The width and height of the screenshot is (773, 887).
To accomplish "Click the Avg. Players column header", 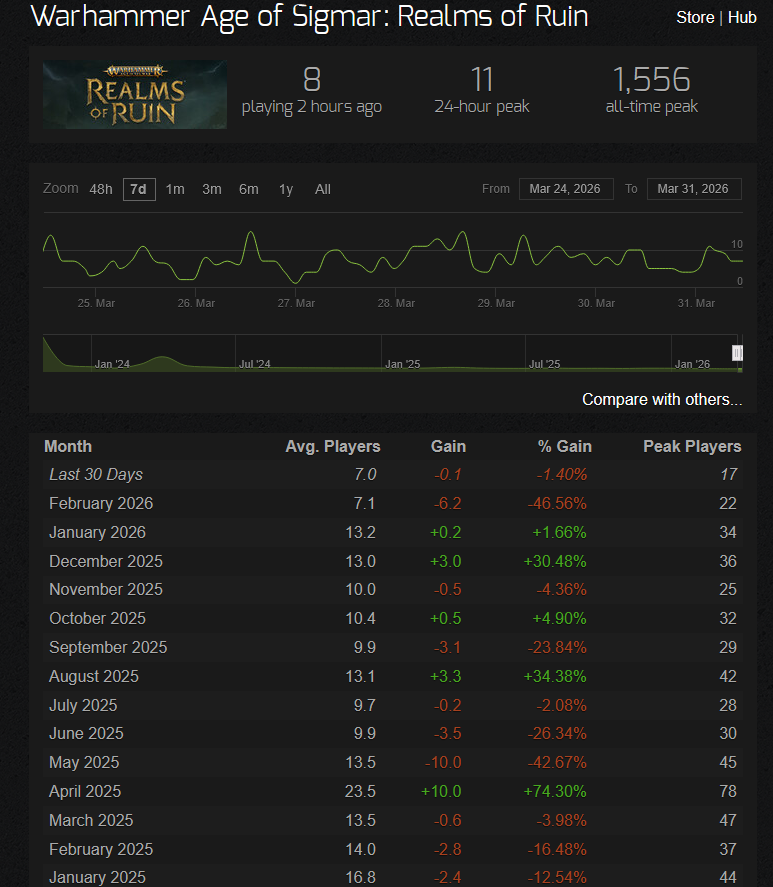I will point(333,446).
